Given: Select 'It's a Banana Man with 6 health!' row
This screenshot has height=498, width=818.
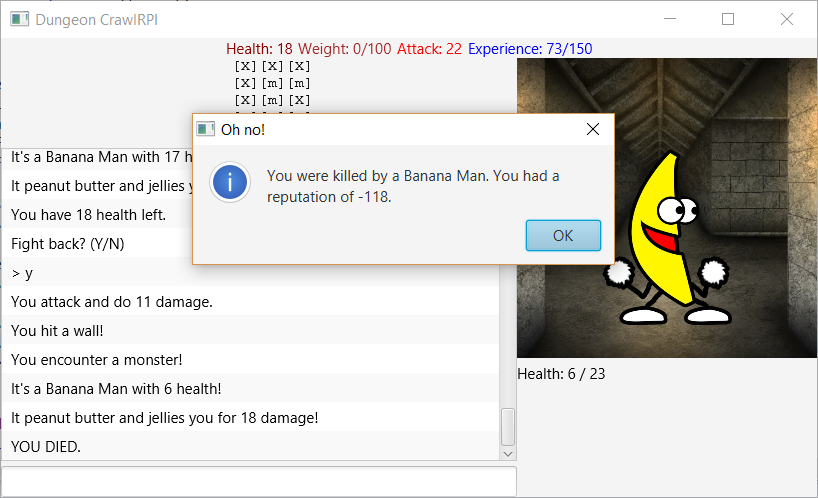Looking at the screenshot, I should (250, 388).
